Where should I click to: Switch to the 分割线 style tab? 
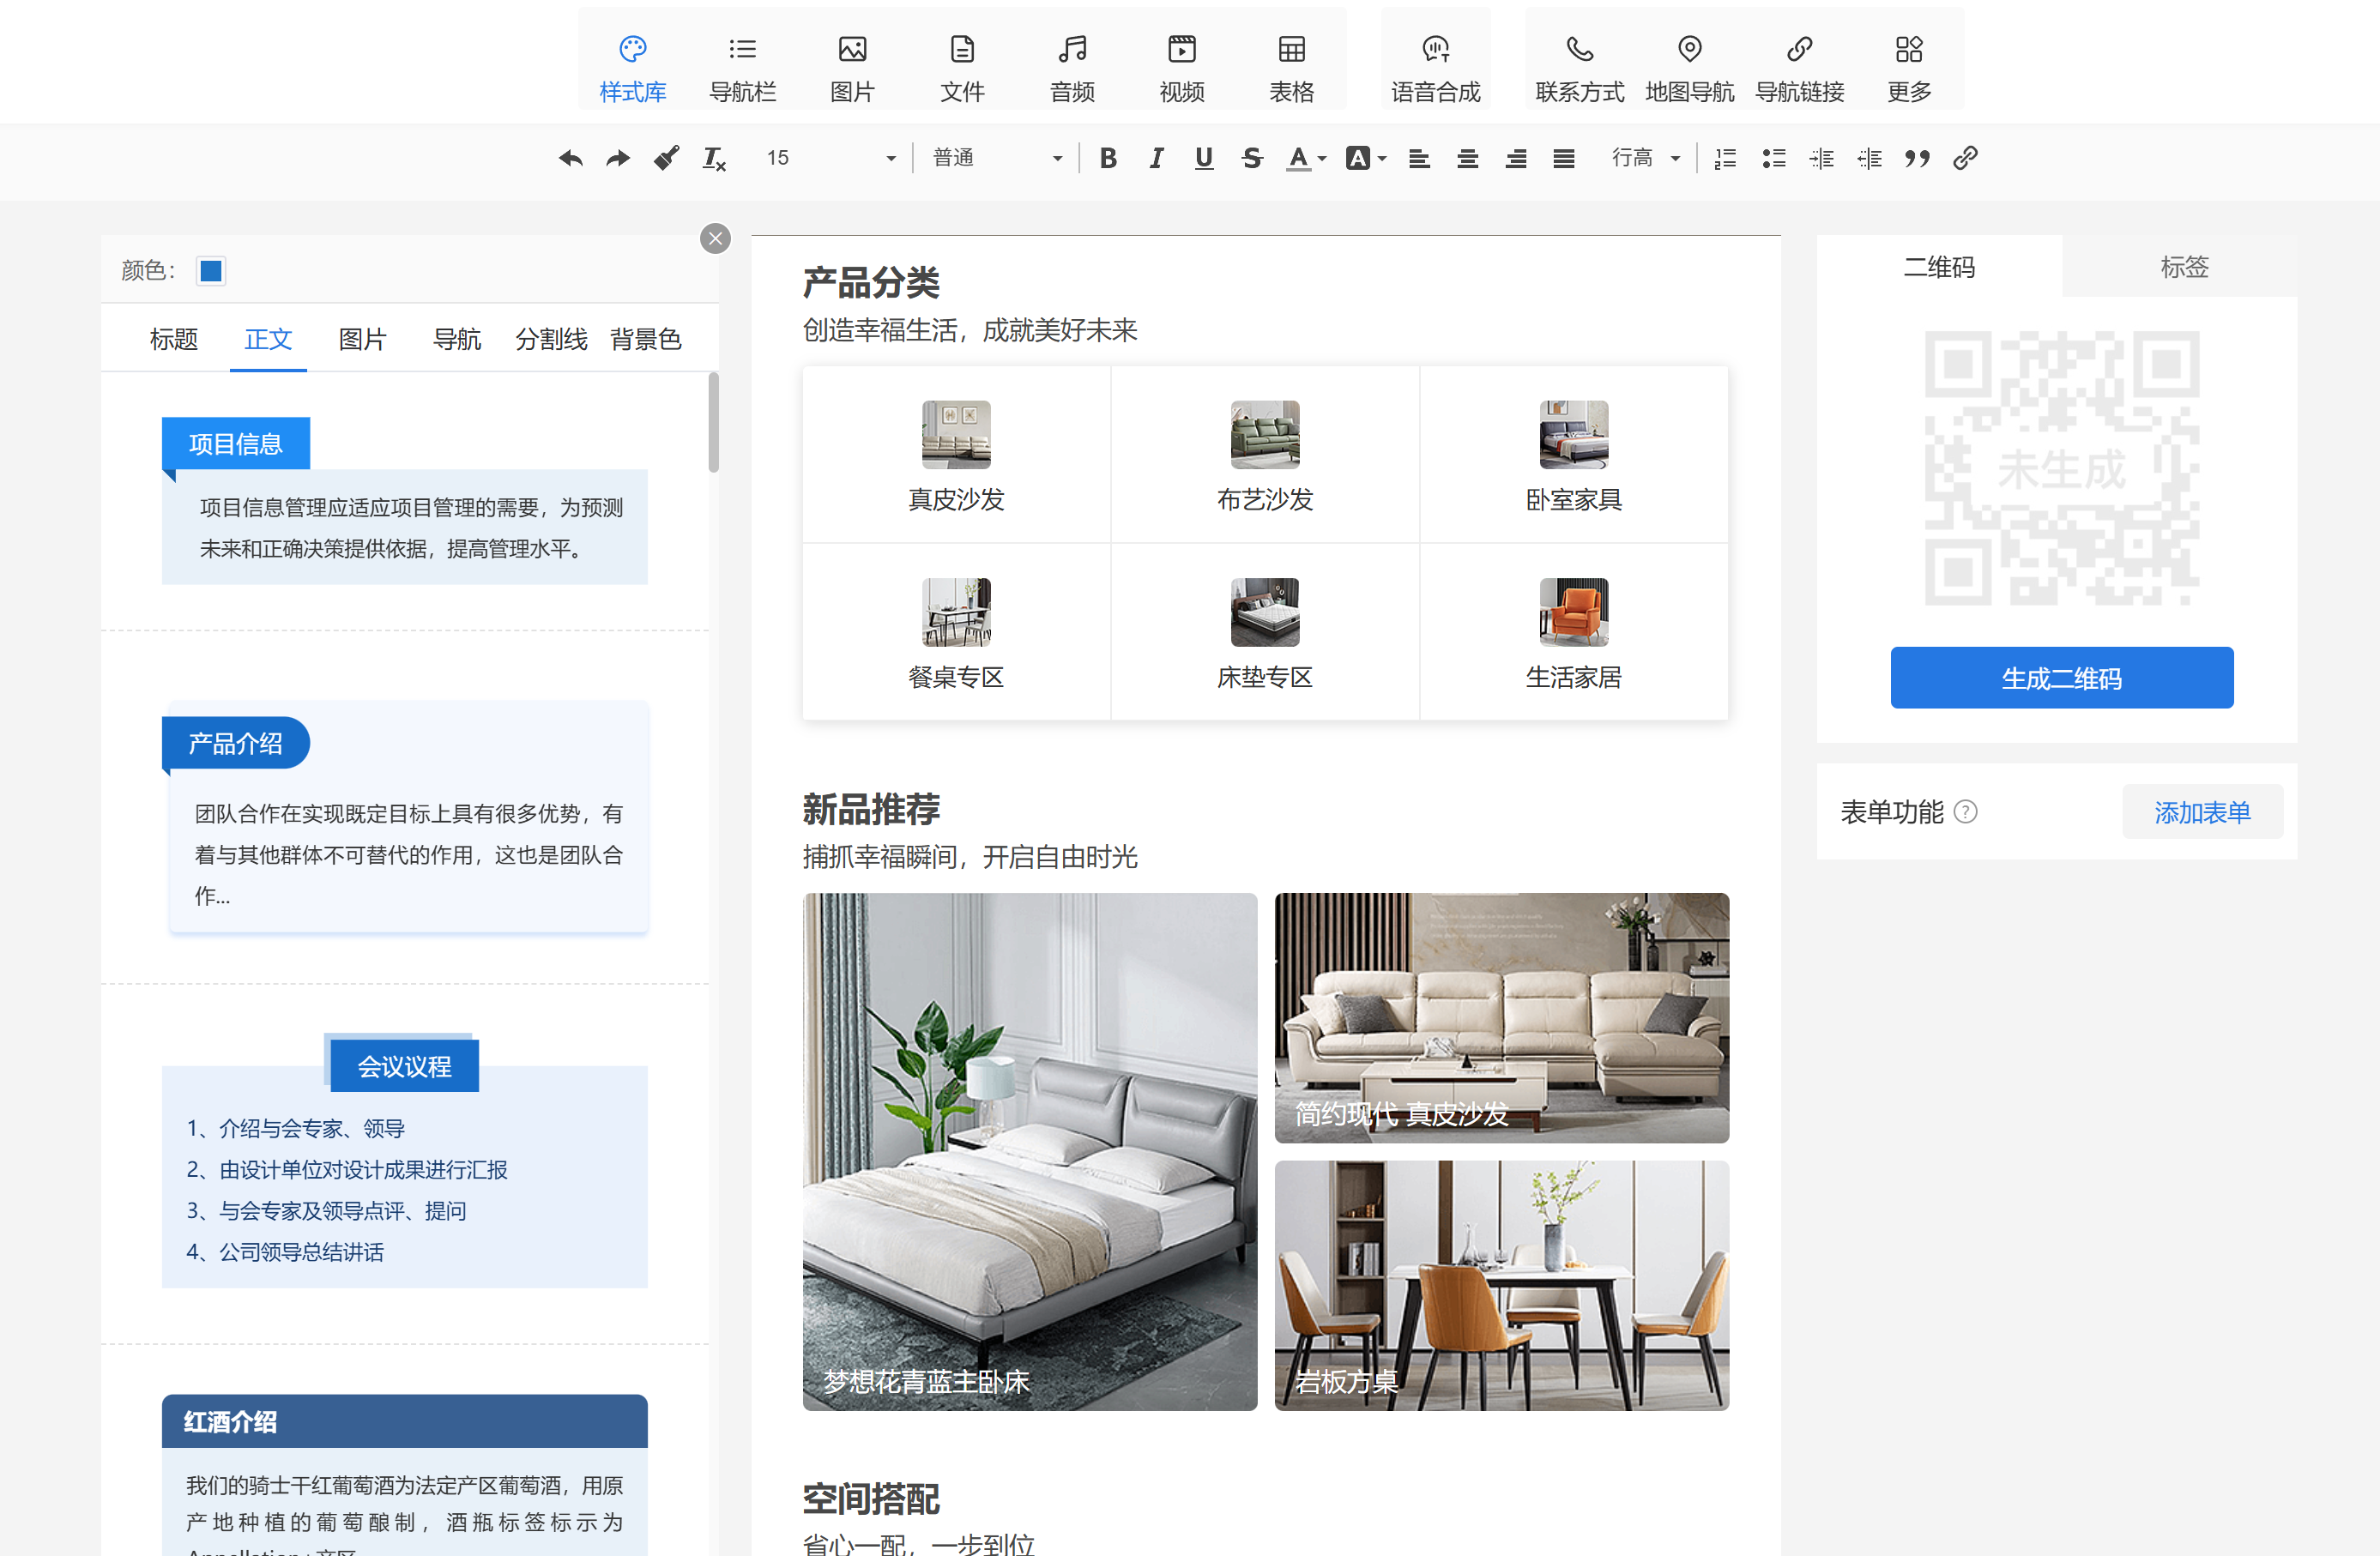tap(551, 339)
